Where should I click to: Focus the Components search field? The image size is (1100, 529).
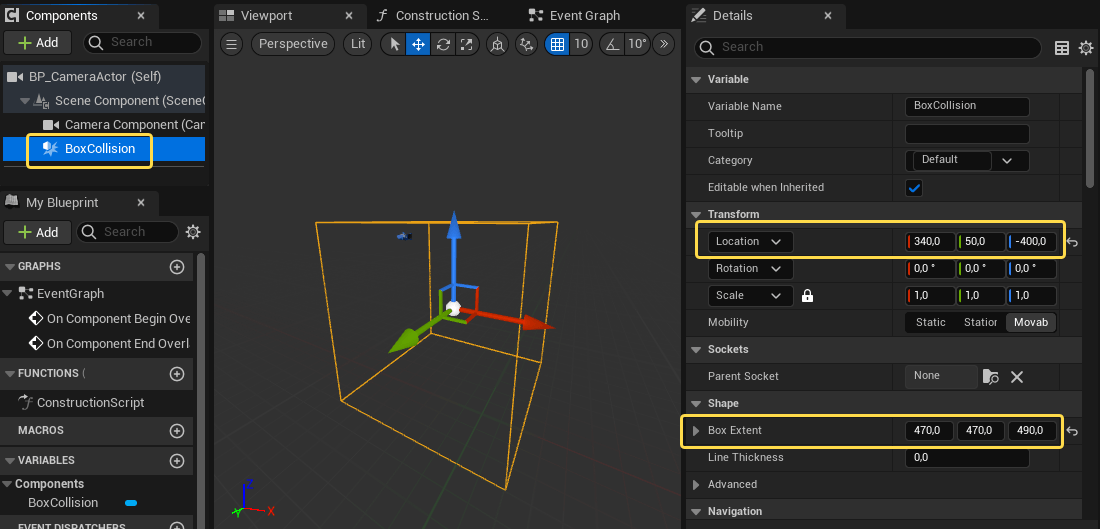pos(143,43)
